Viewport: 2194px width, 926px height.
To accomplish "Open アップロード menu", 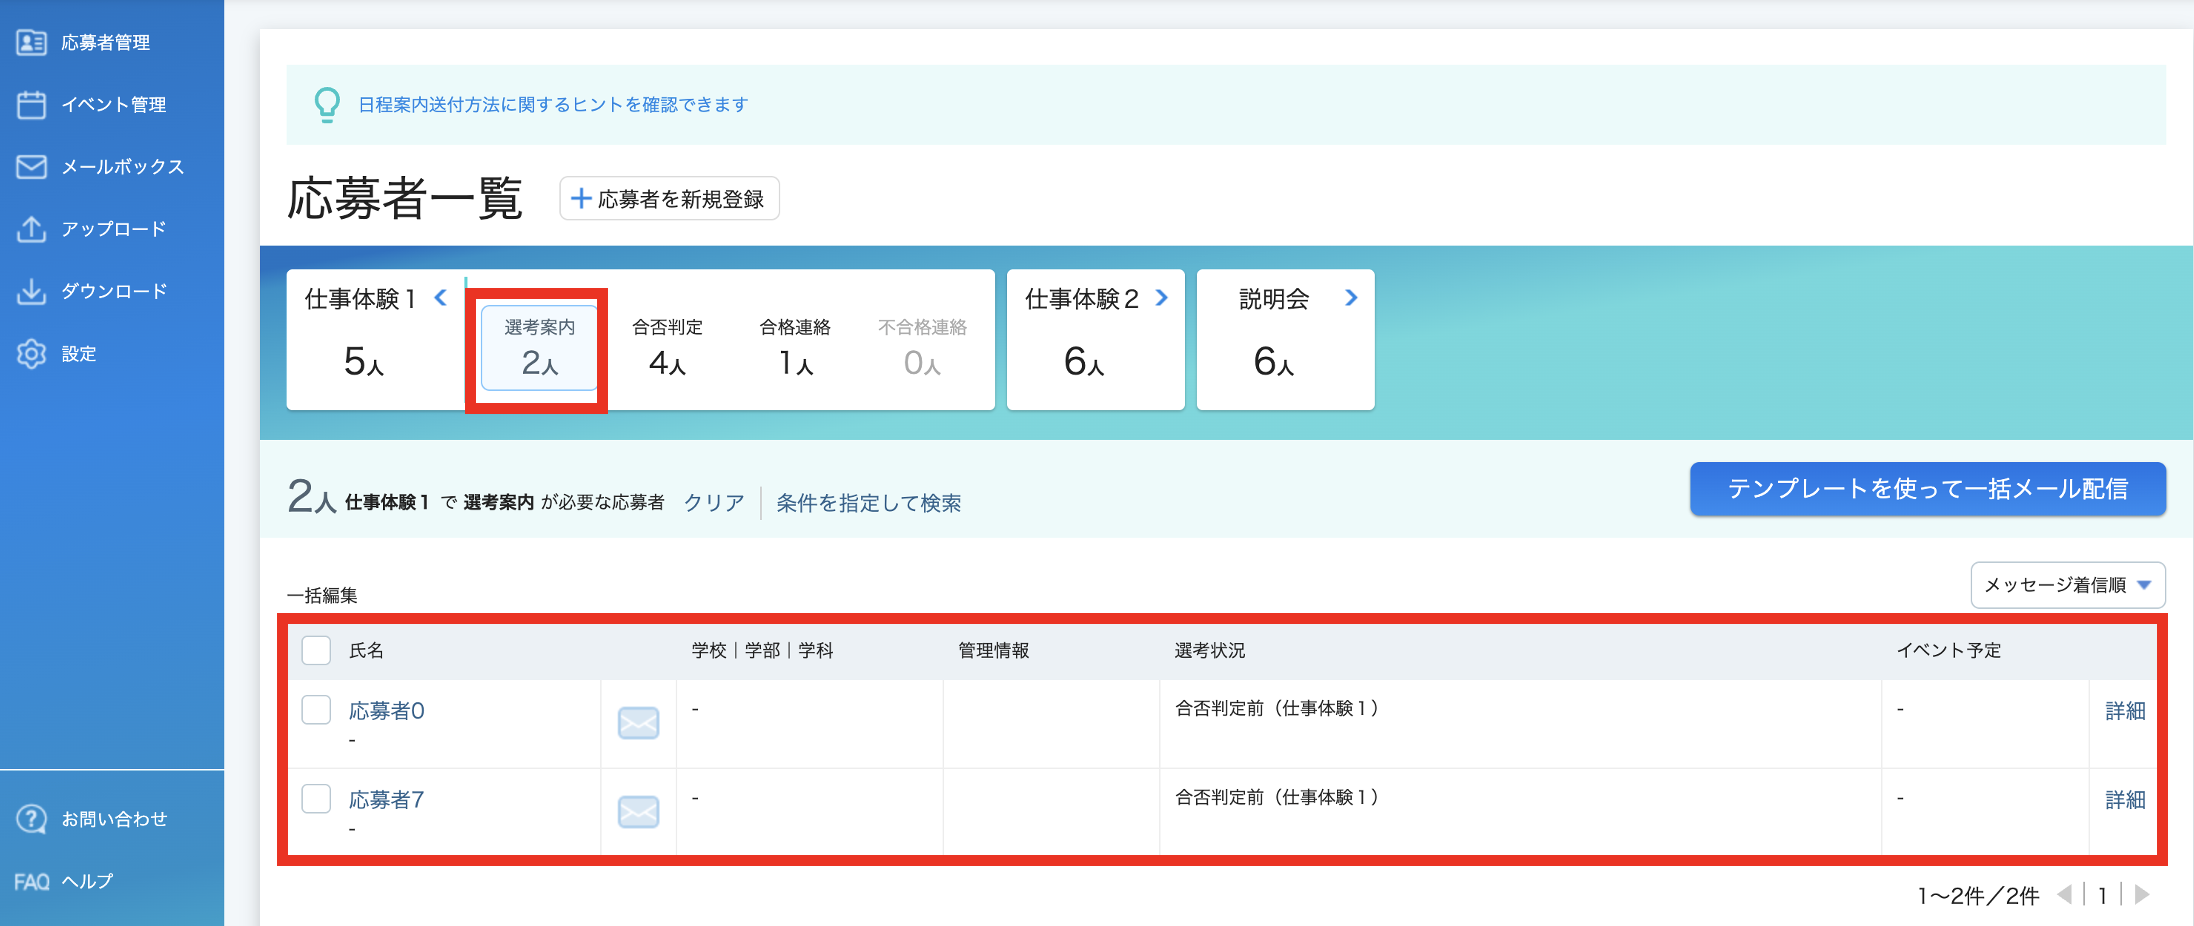I will [x=114, y=228].
